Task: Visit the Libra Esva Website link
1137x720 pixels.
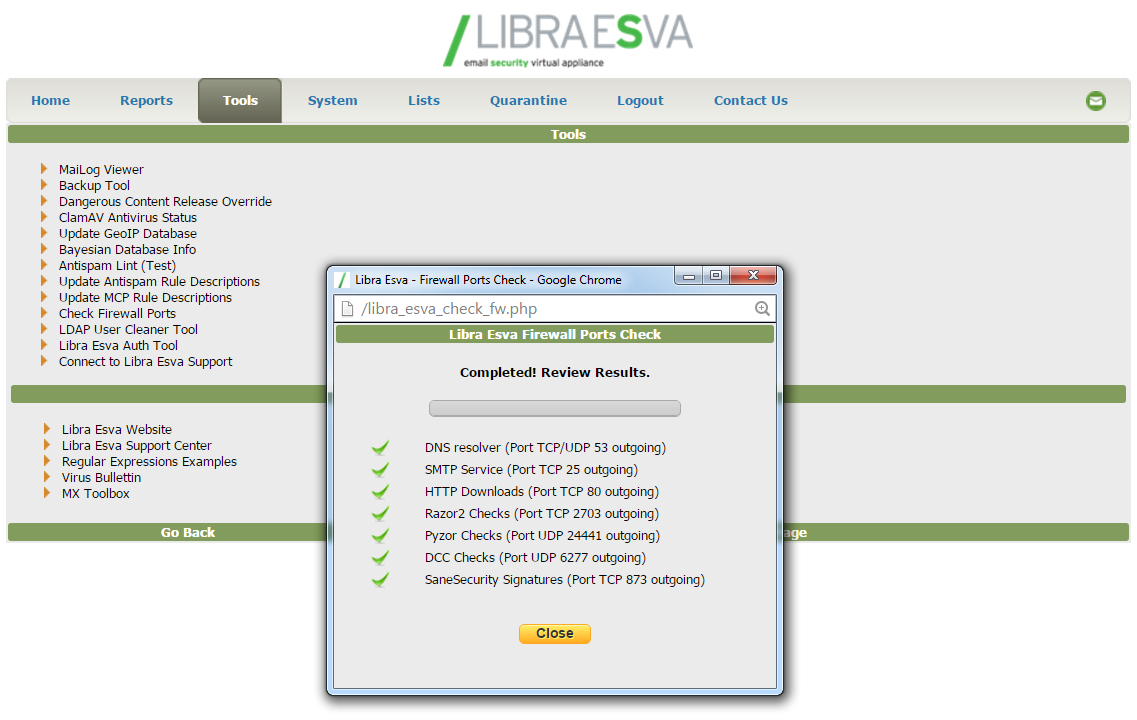Action: click(117, 429)
